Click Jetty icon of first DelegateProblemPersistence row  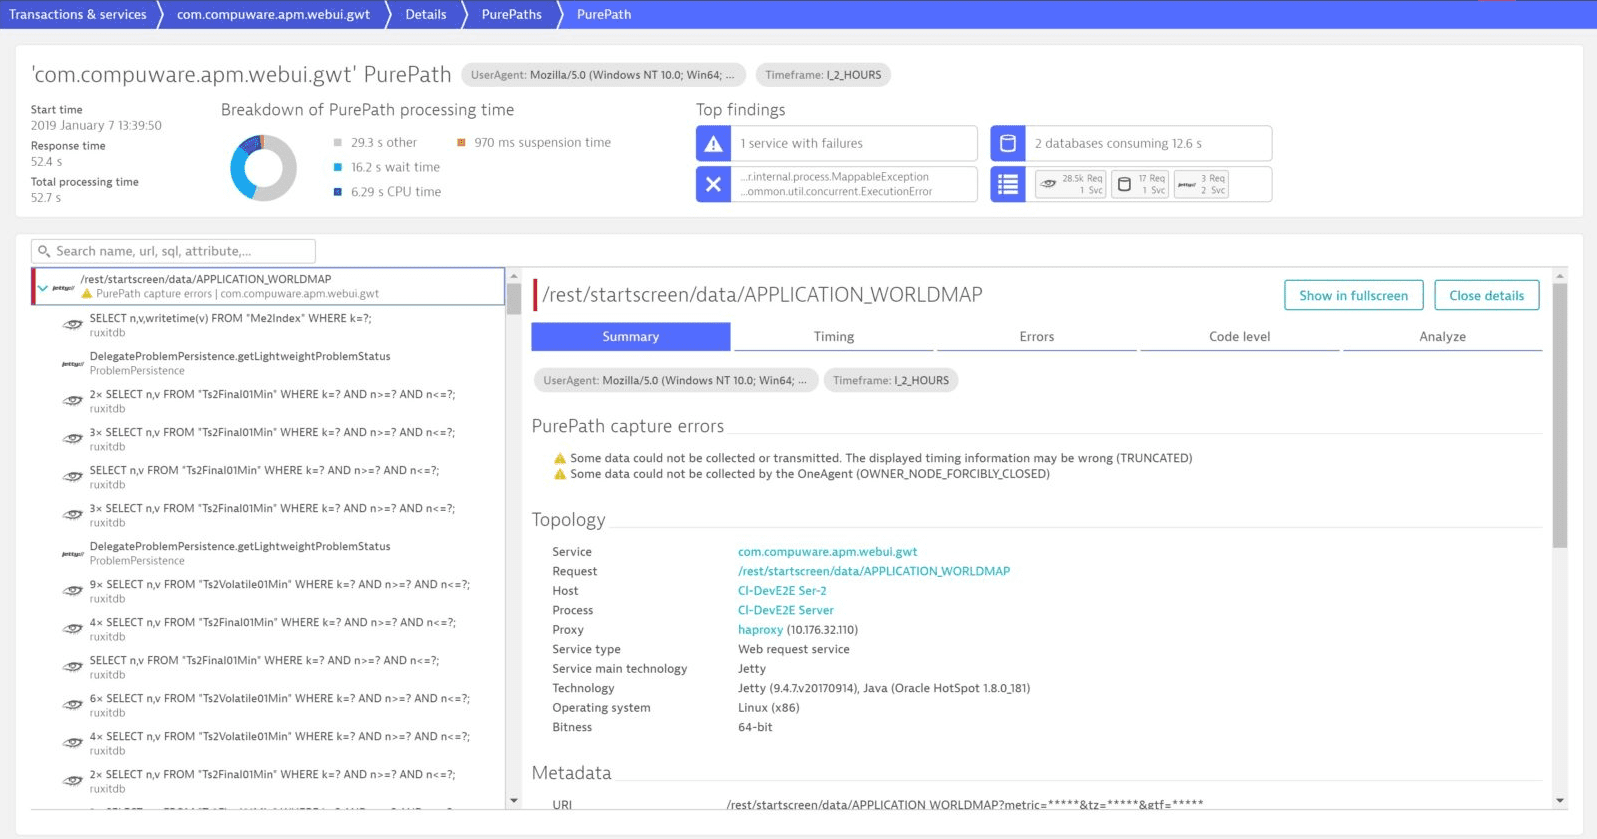pyautogui.click(x=73, y=363)
